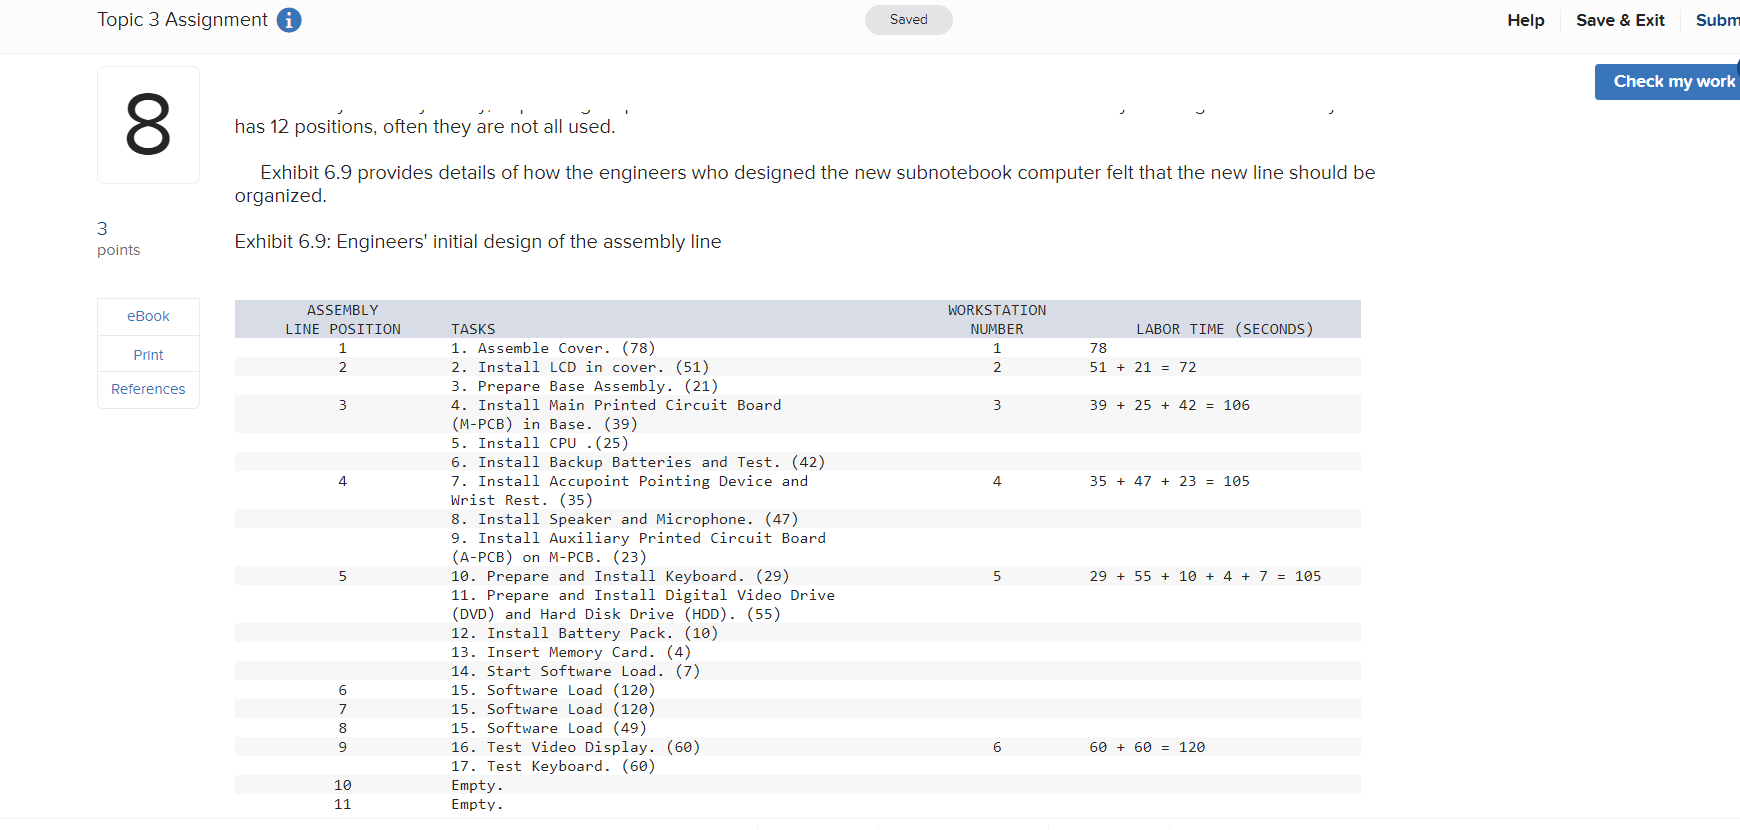This screenshot has width=1740, height=830.
Task: Select '16. Test Video Display. (60)'
Action: click(x=575, y=747)
